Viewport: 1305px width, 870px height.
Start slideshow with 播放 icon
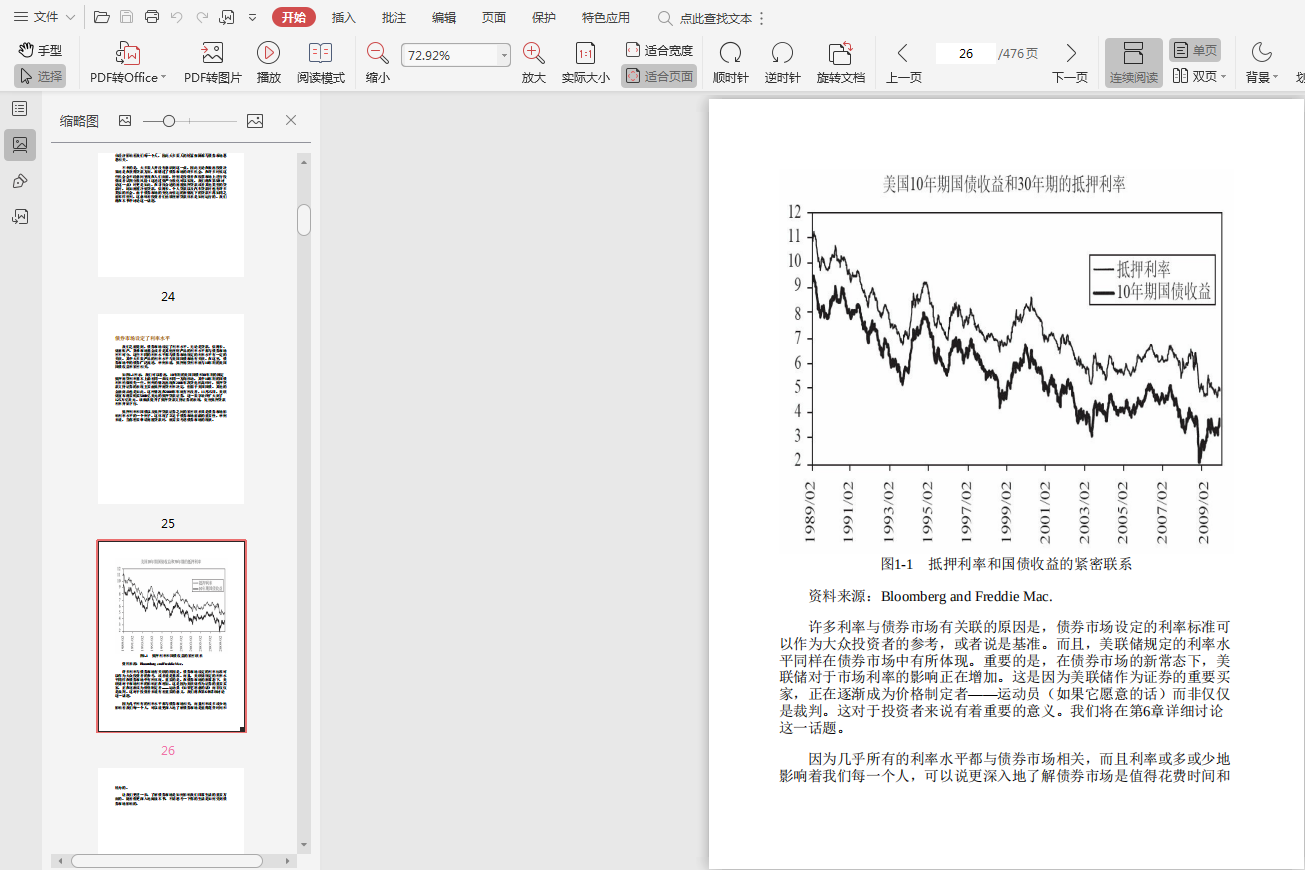tap(268, 54)
